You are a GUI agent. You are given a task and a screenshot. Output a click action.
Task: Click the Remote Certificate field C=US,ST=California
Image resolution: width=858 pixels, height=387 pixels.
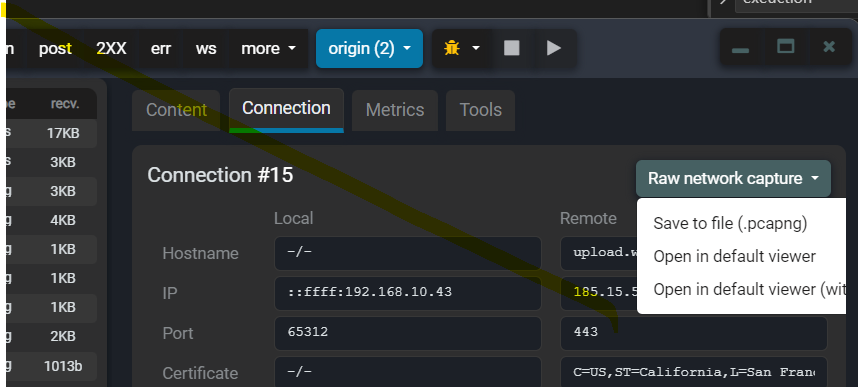(x=693, y=372)
